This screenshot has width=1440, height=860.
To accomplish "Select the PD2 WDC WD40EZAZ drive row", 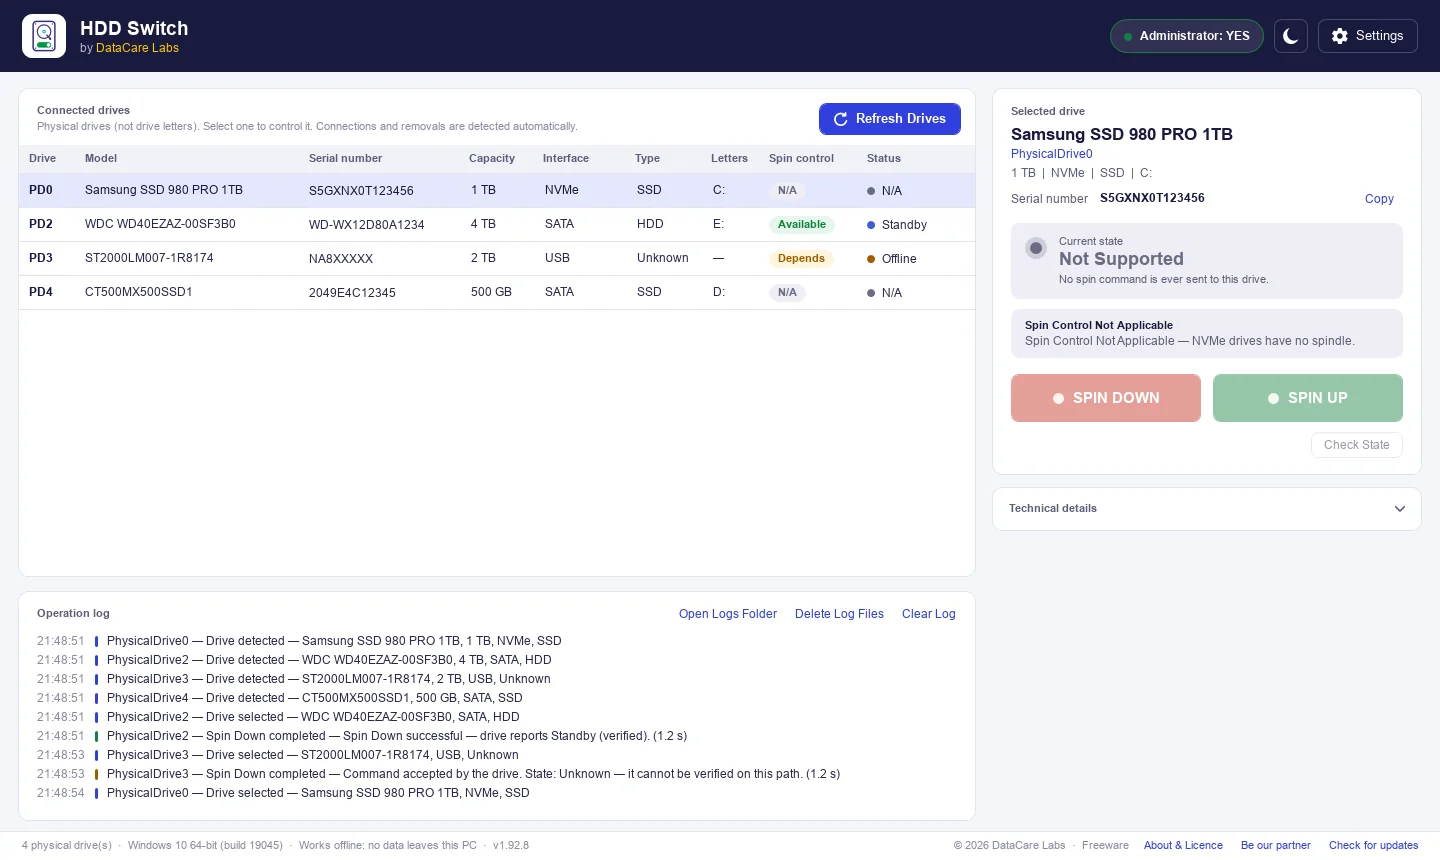I will 497,224.
